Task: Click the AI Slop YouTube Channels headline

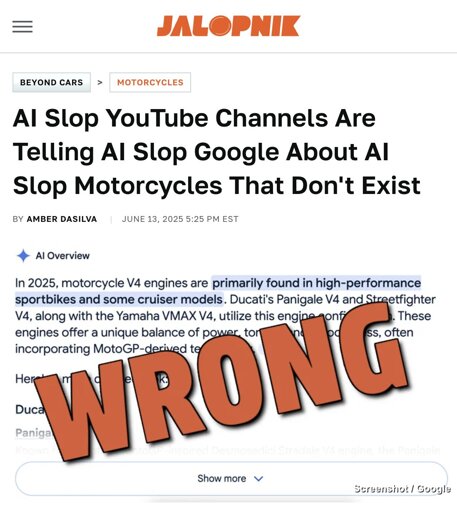Action: [x=217, y=152]
